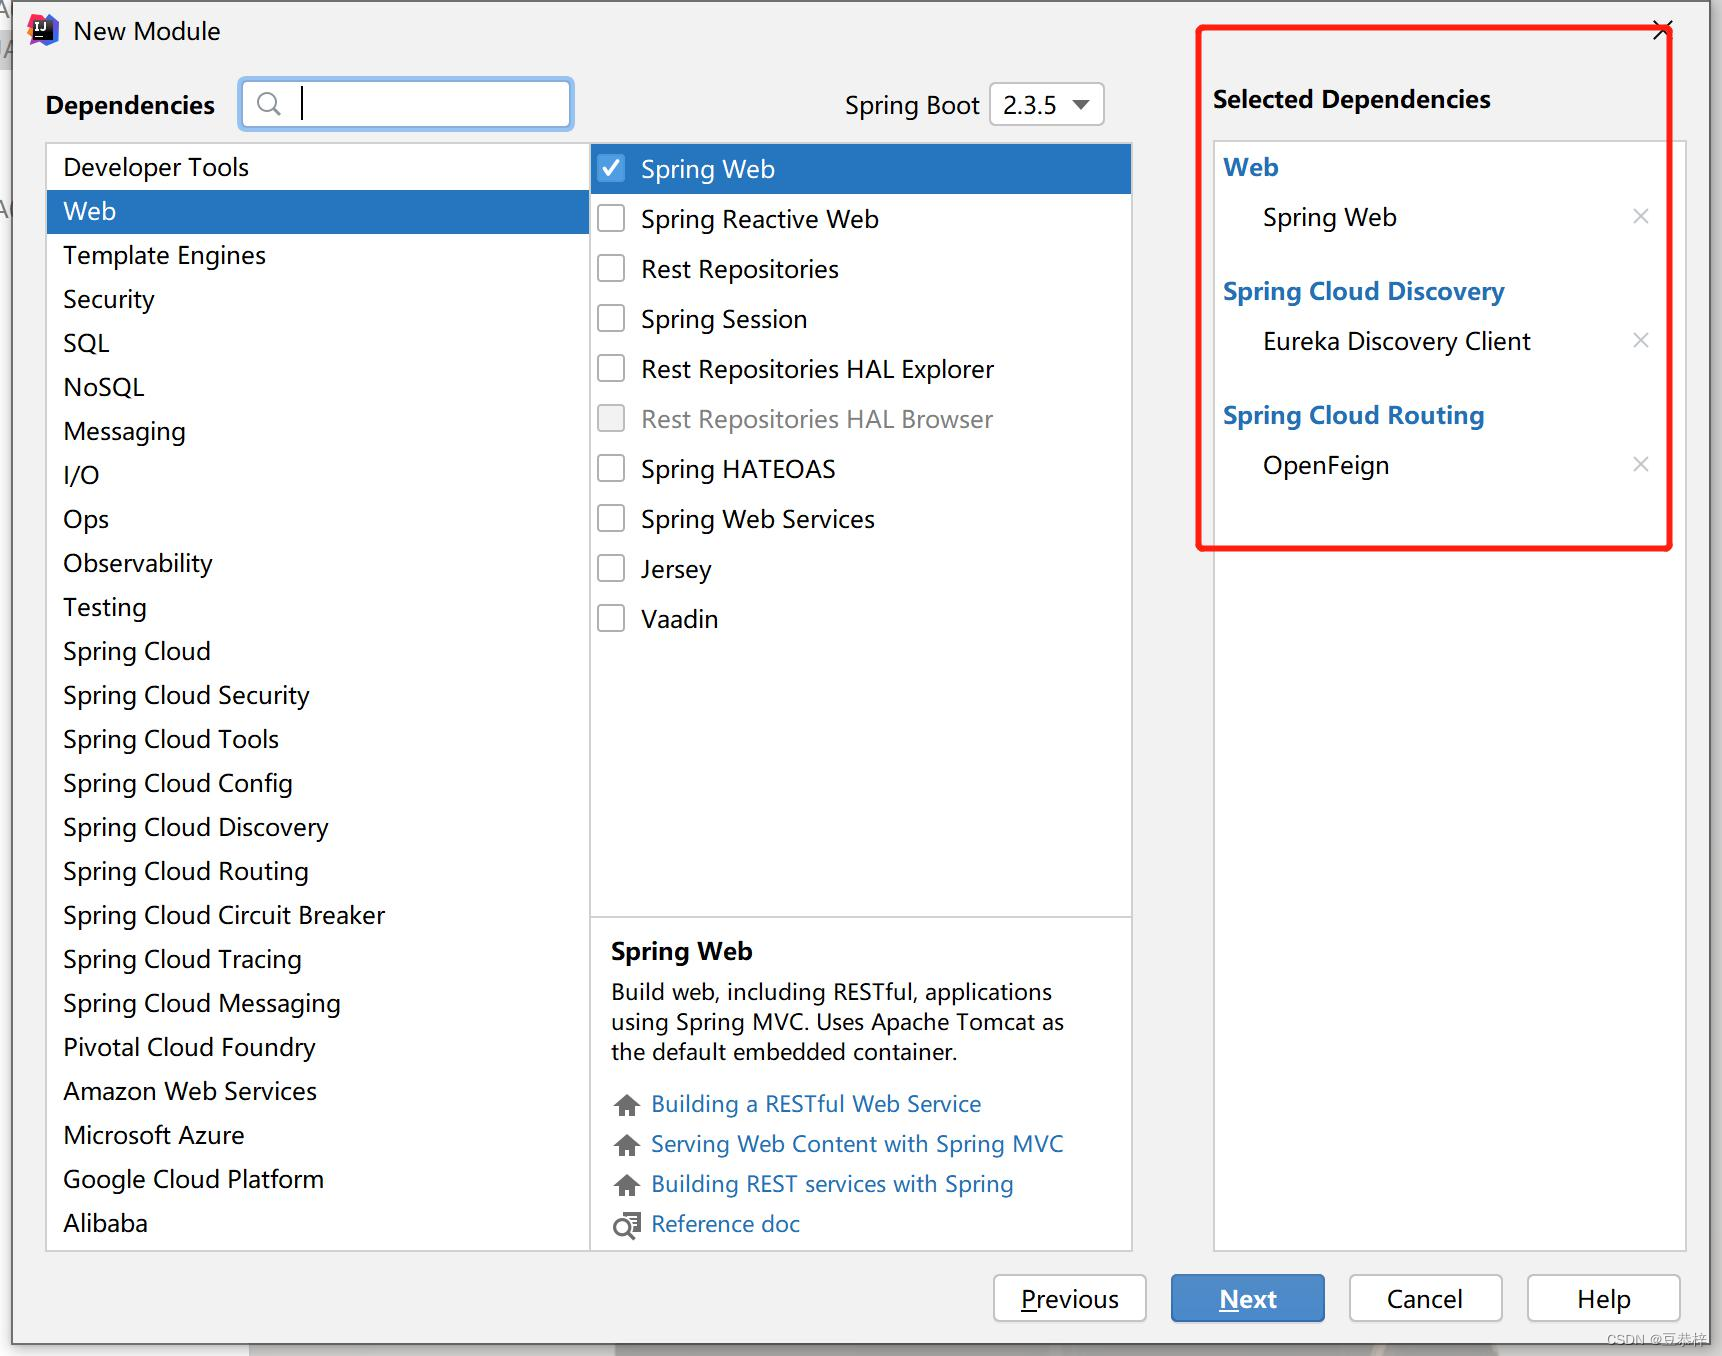
Task: Select the Spring Cloud category
Action: pyautogui.click(x=317, y=651)
